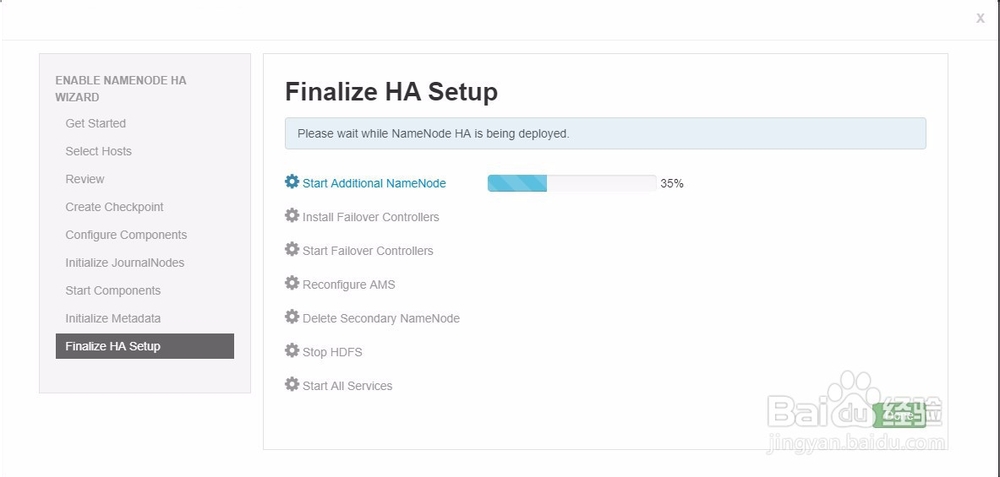Open Initialize JournalNodes wizard step
Screen dimensions: 1000x477
click(x=125, y=263)
